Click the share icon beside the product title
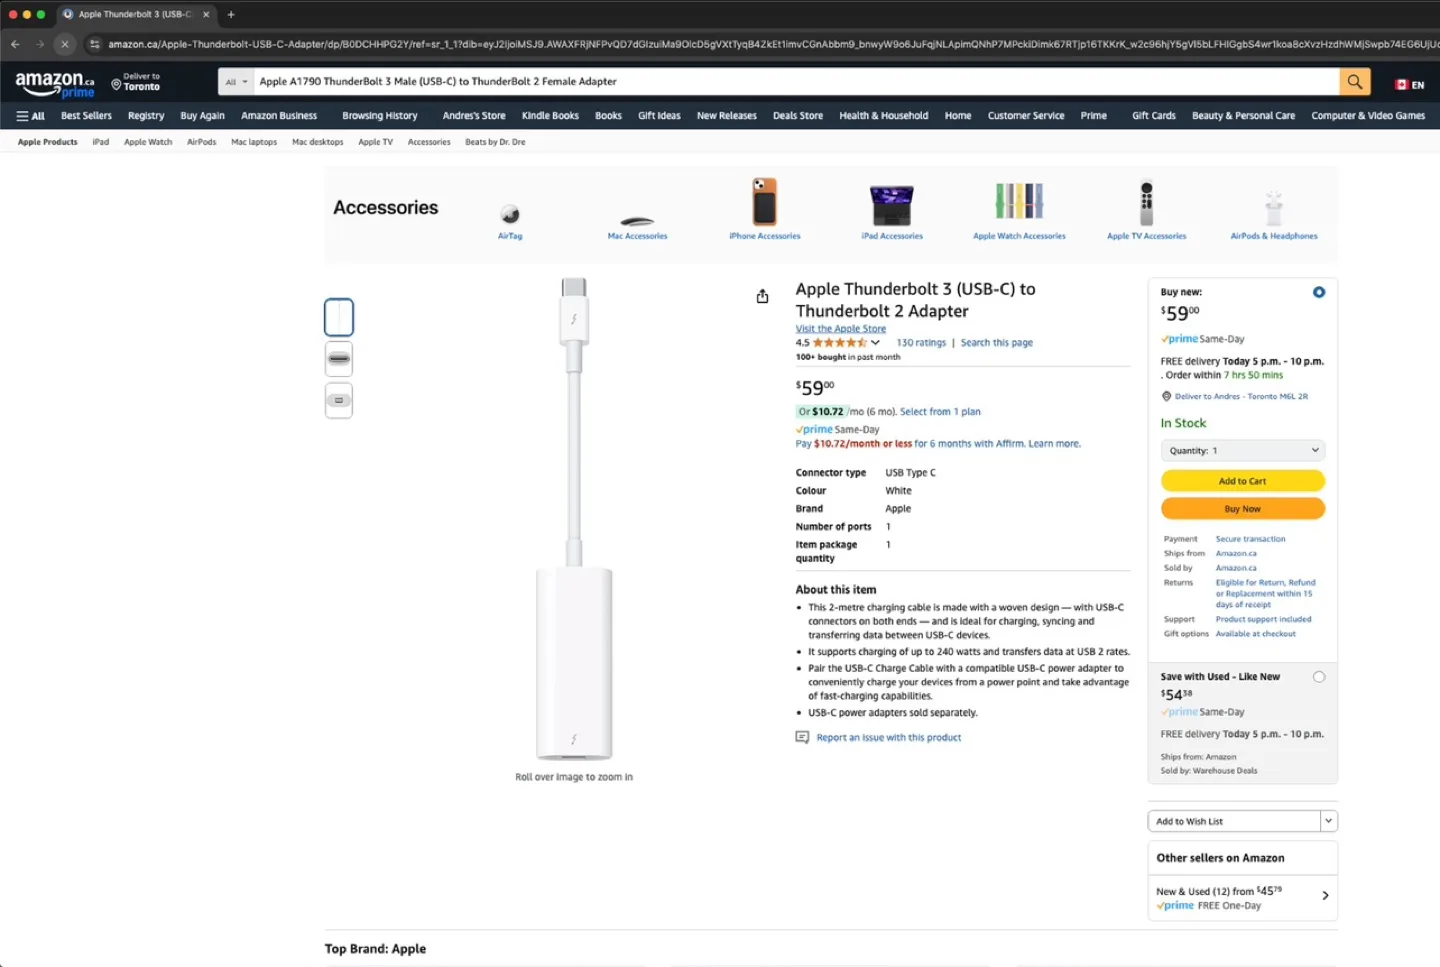This screenshot has width=1440, height=967. 762,296
